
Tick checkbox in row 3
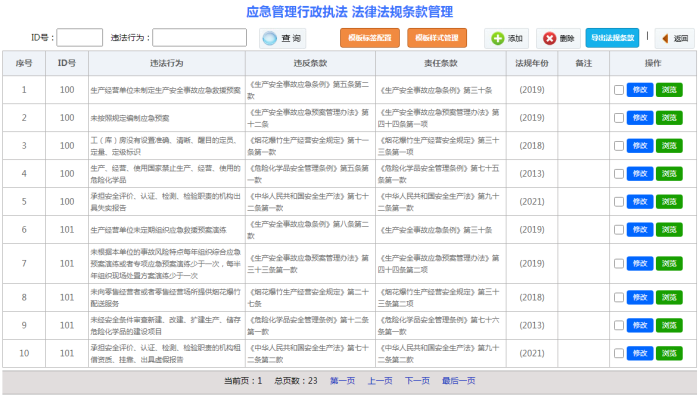[x=619, y=146]
